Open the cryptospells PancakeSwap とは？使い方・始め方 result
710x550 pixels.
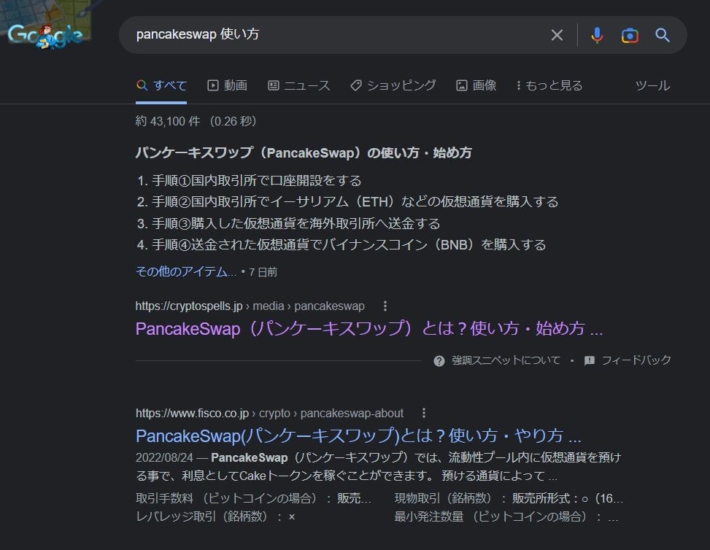pyautogui.click(x=369, y=329)
